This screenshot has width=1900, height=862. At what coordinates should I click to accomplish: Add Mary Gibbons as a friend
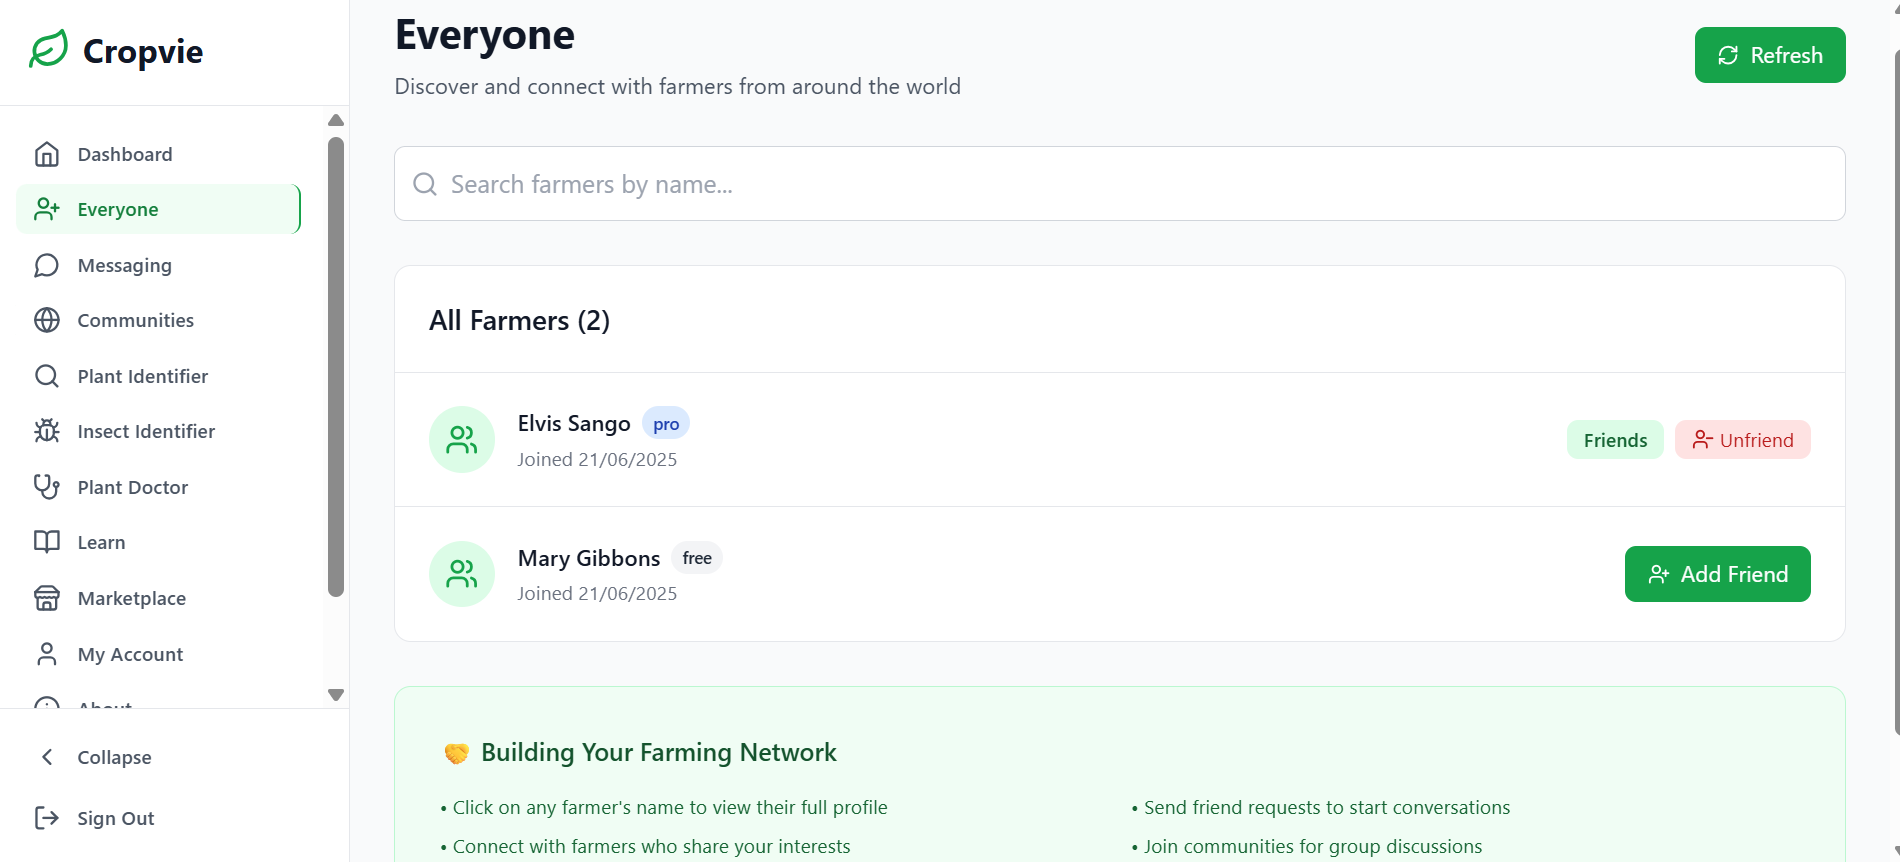[1717, 574]
